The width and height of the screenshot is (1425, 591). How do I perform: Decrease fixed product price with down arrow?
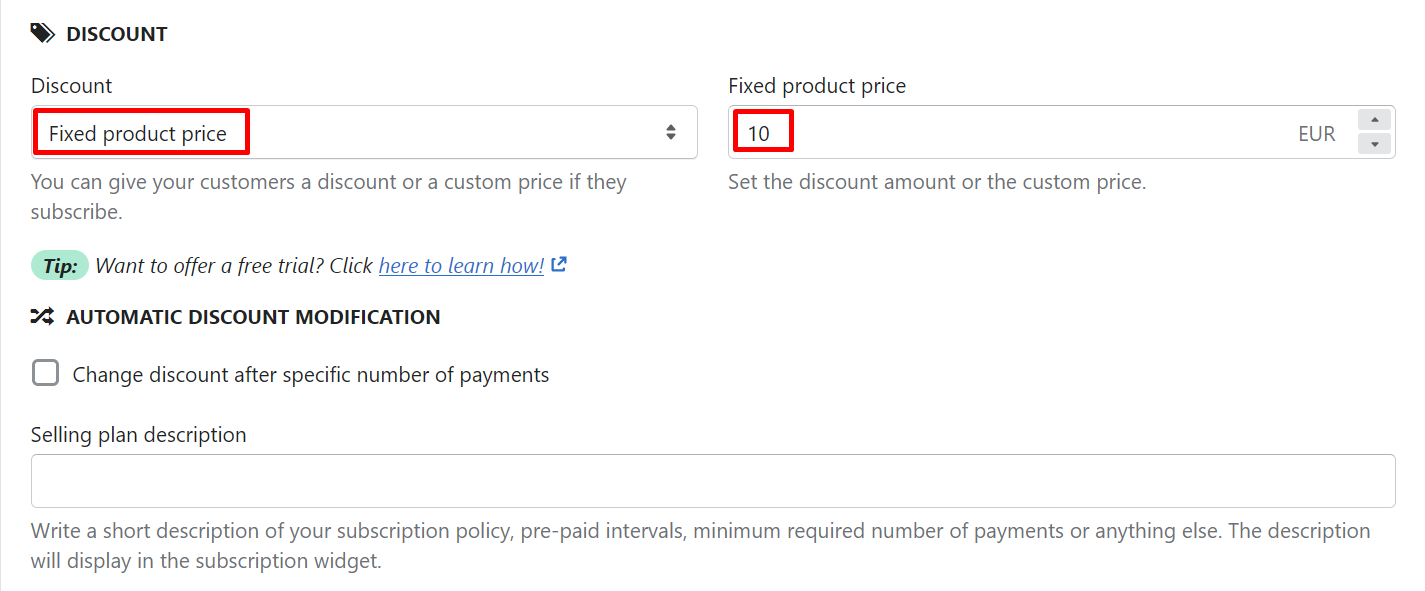tap(1375, 144)
